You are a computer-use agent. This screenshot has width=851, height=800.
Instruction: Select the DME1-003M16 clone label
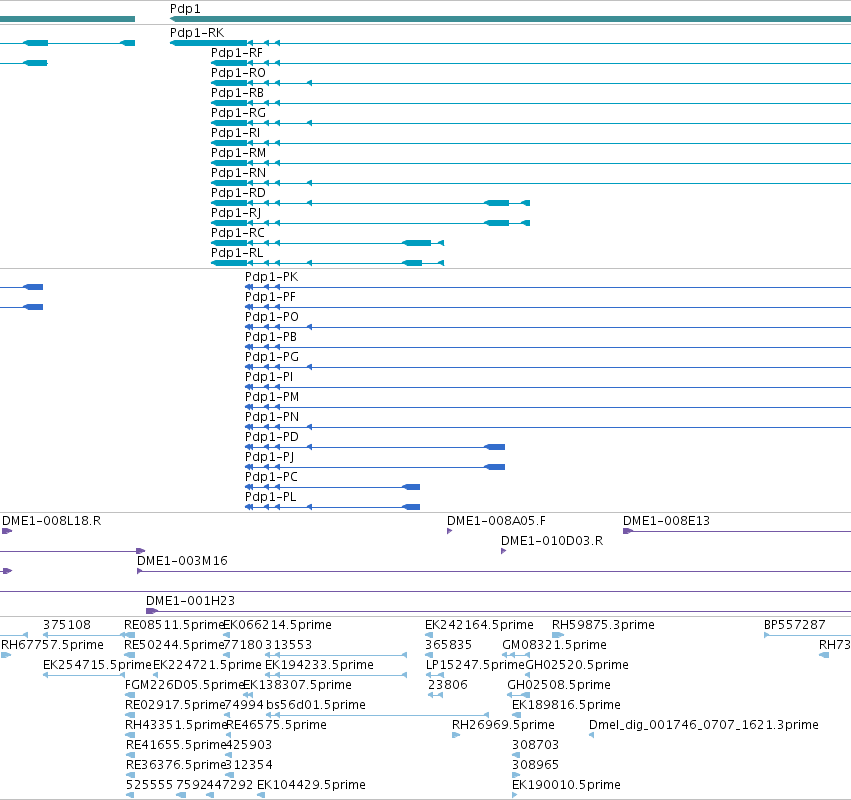pos(182,561)
